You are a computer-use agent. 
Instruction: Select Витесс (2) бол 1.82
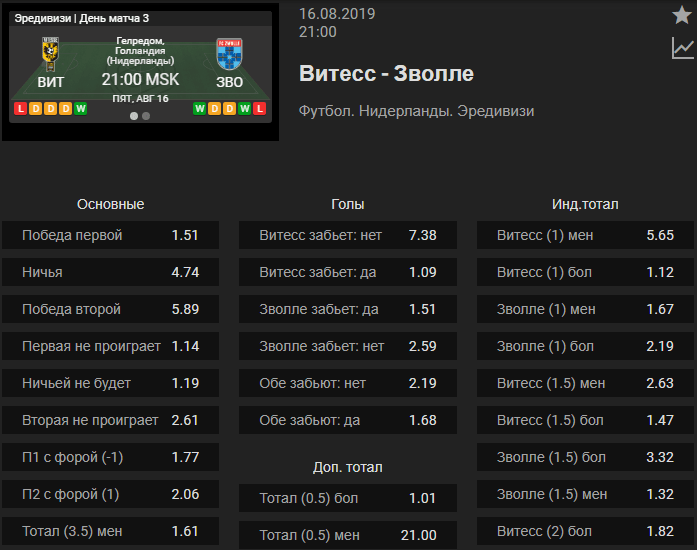(585, 531)
